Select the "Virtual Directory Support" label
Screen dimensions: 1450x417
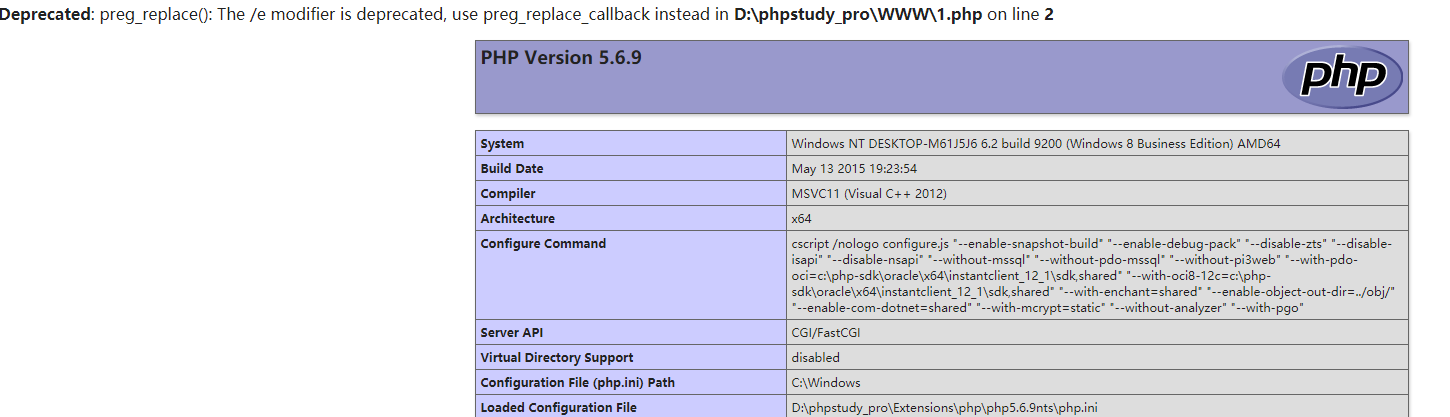557,358
